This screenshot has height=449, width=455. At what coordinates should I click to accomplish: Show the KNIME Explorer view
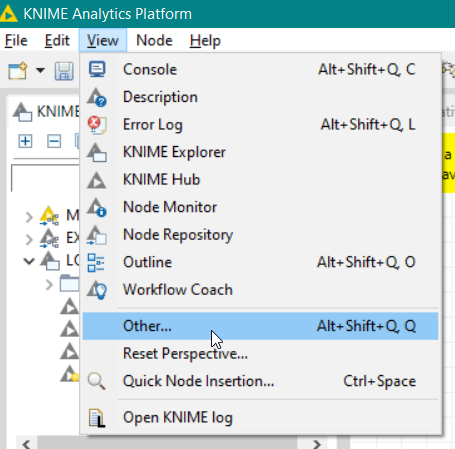click(x=260, y=152)
